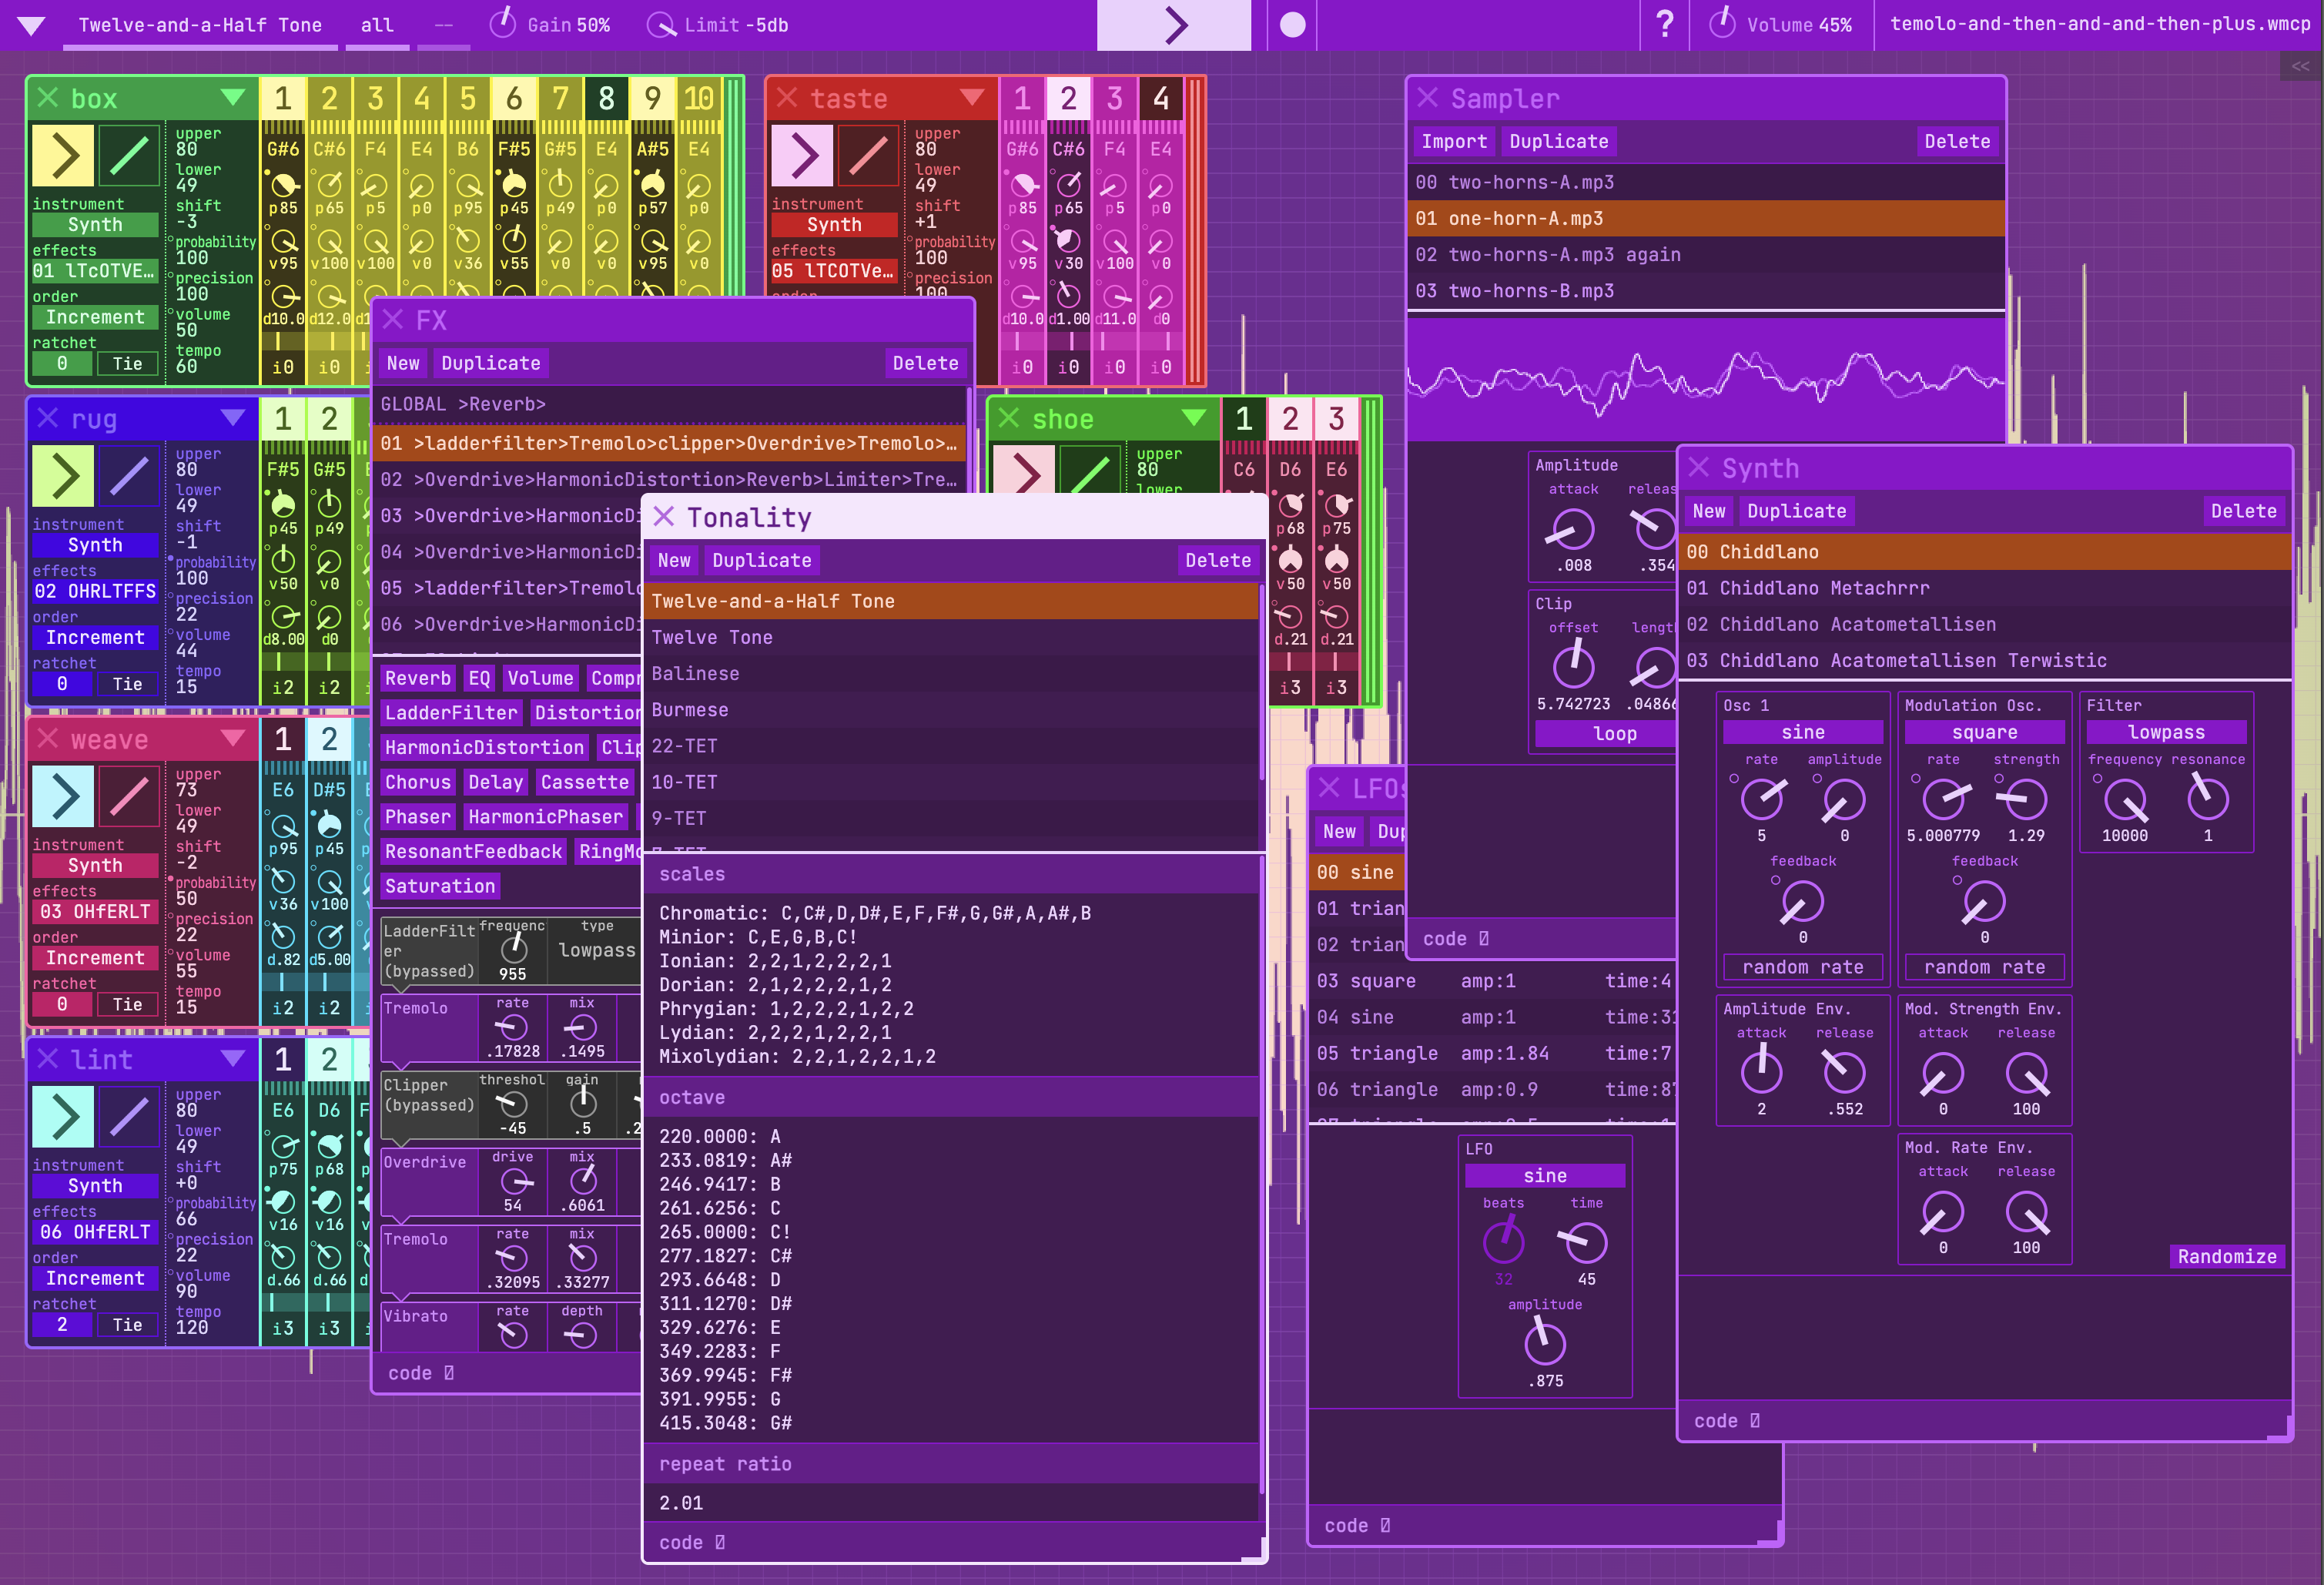Toggle the Tie button in lint track
Viewport: 2324px width, 1585px height.
point(127,1325)
